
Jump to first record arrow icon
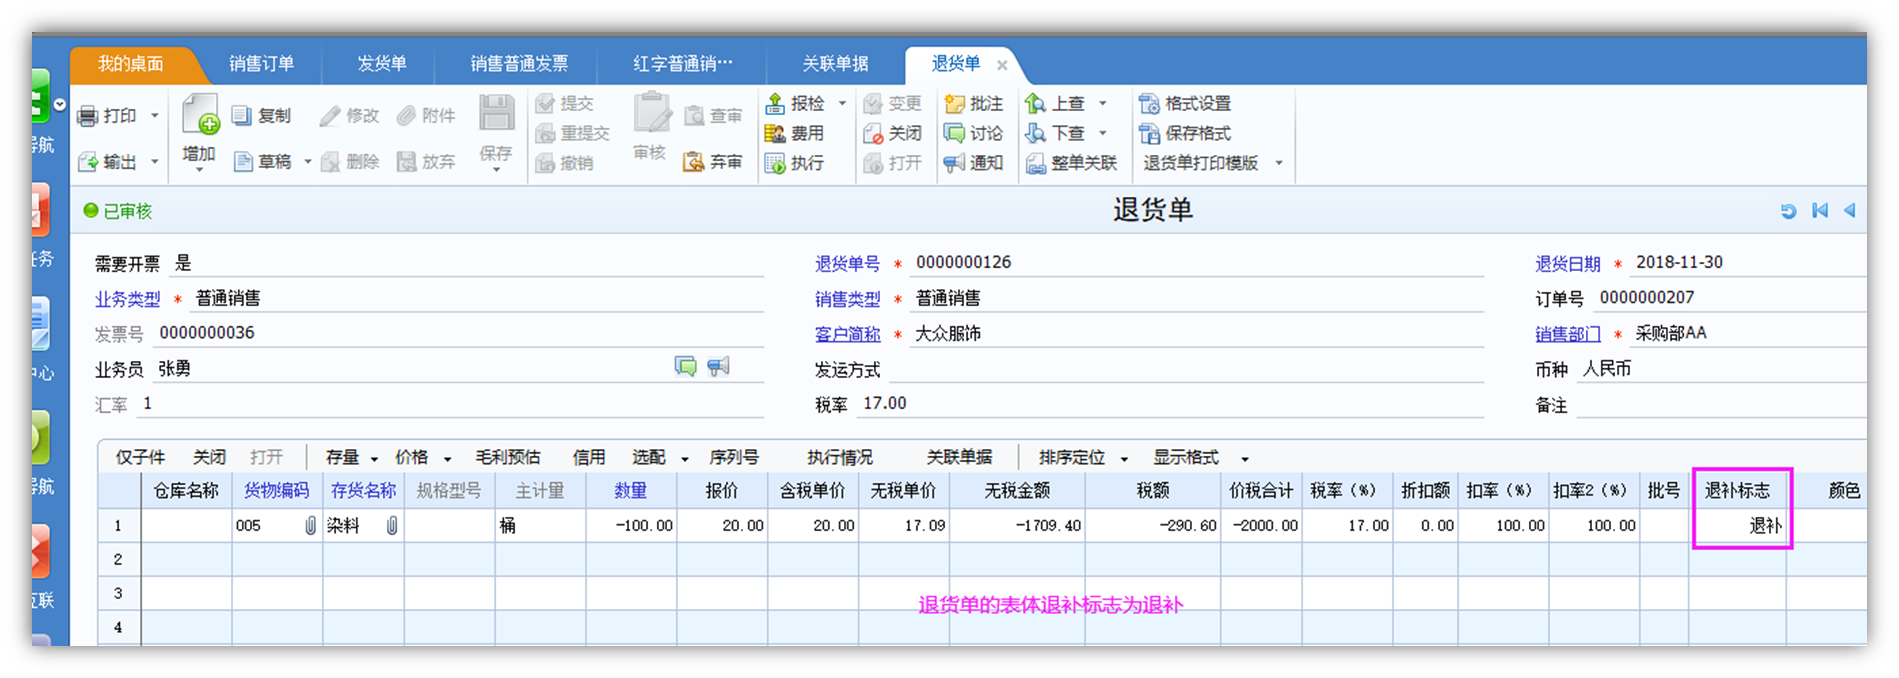pos(1820,210)
